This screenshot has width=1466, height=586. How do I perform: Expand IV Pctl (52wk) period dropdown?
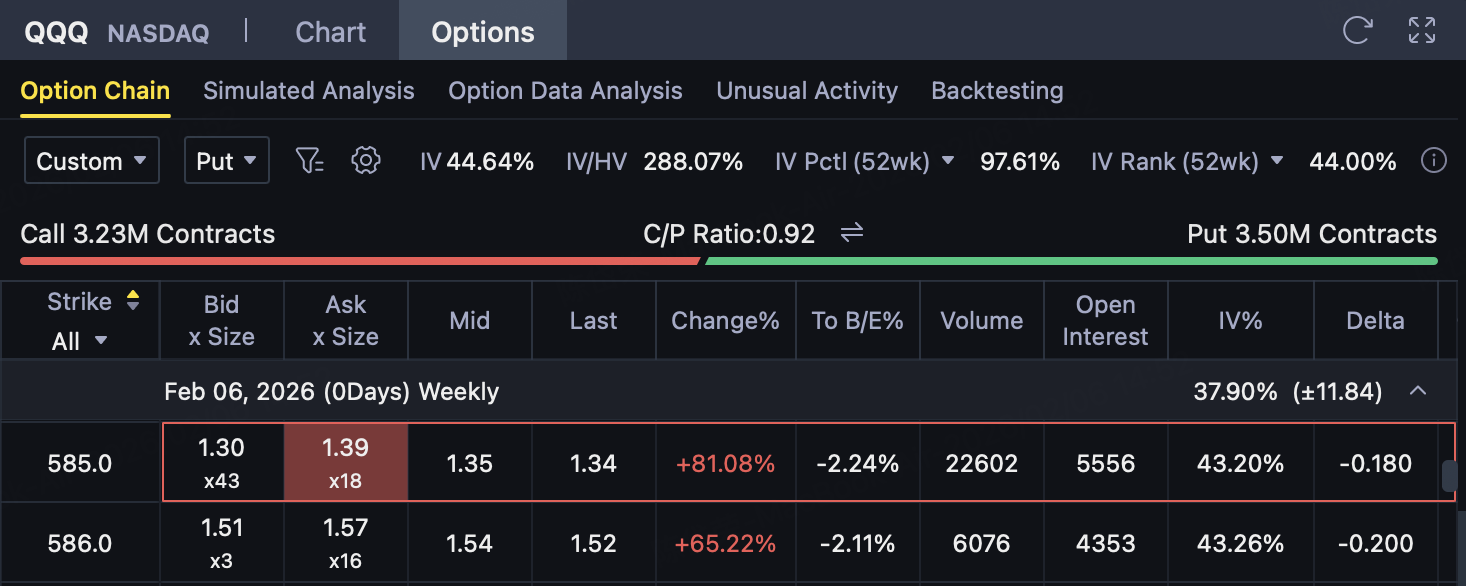click(x=948, y=161)
